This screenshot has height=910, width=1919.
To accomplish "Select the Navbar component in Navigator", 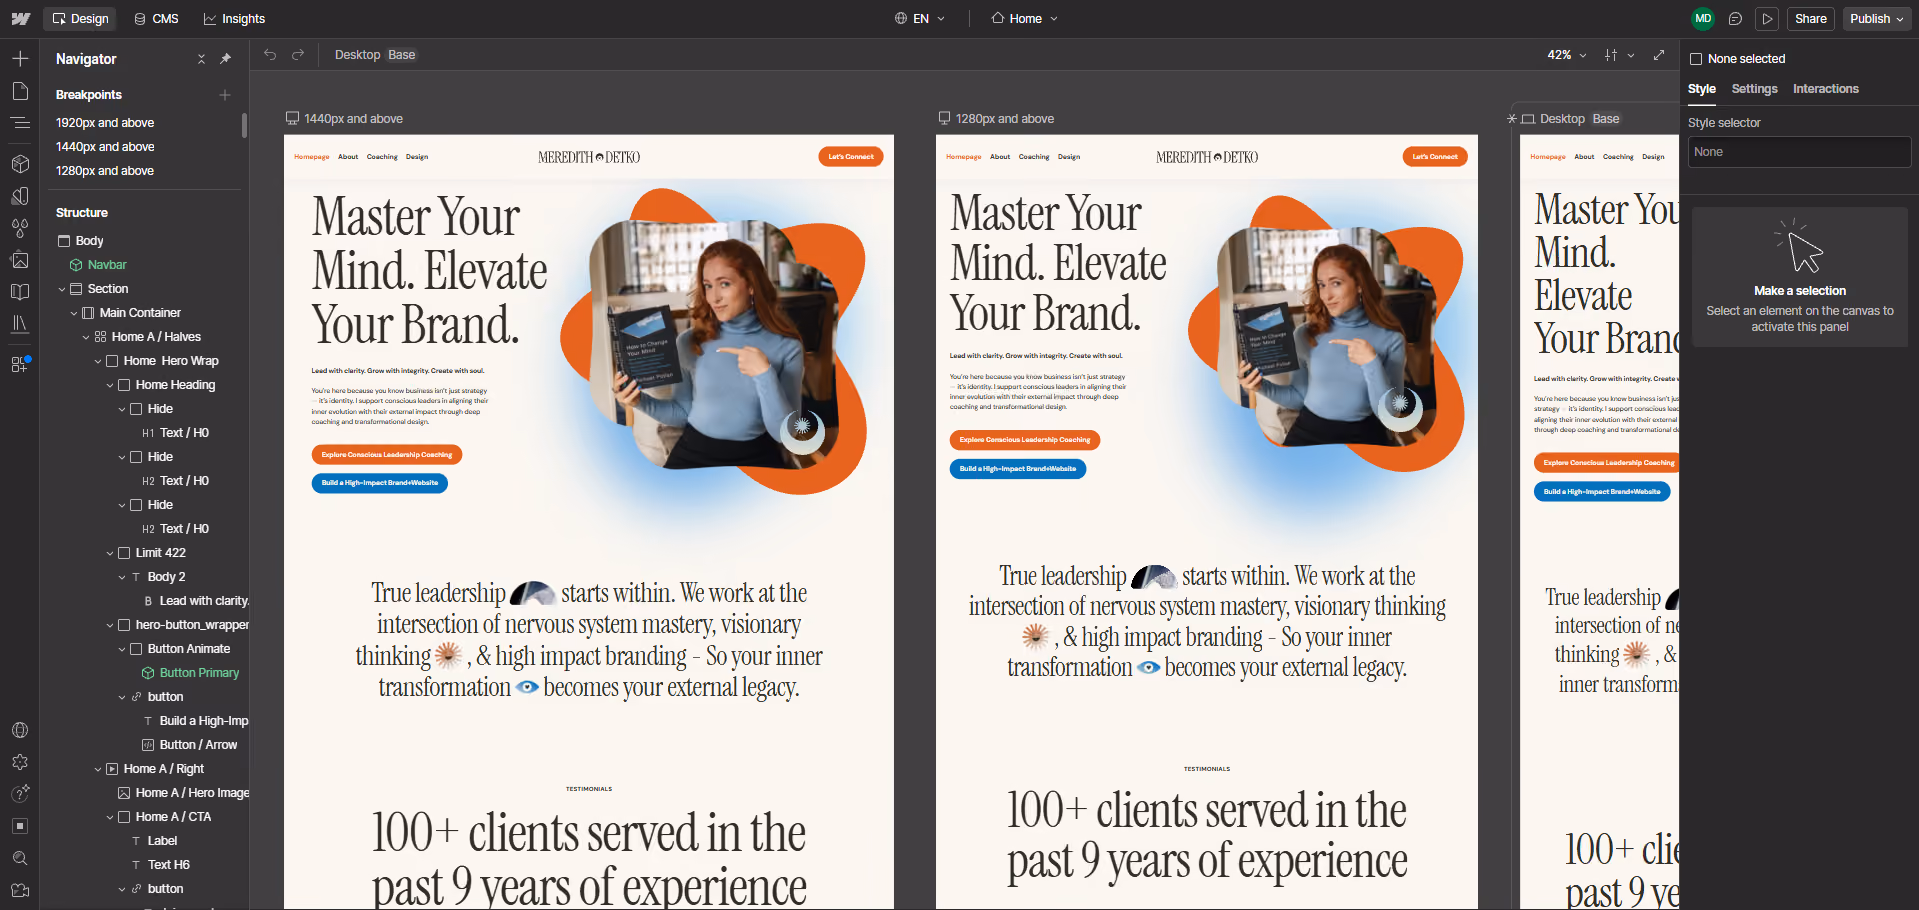I will point(107,265).
